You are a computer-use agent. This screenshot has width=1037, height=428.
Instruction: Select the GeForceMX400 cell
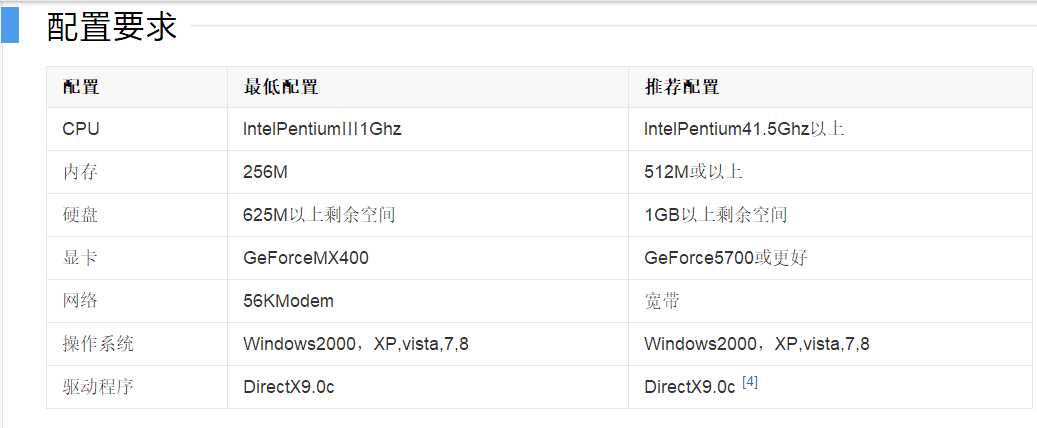click(306, 258)
